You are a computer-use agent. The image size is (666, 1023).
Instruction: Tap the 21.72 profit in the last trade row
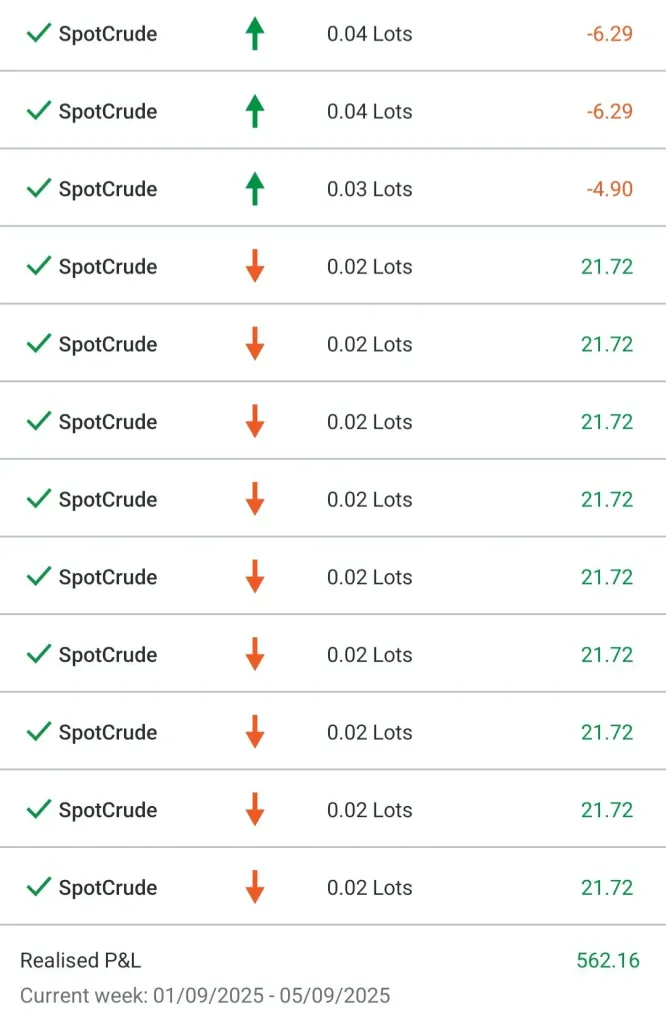[607, 888]
